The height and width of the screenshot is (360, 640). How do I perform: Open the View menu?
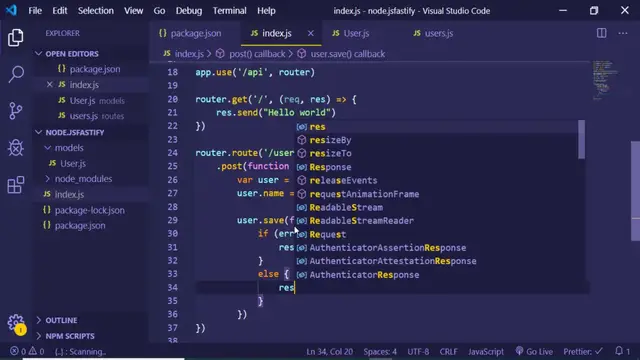[x=133, y=11]
